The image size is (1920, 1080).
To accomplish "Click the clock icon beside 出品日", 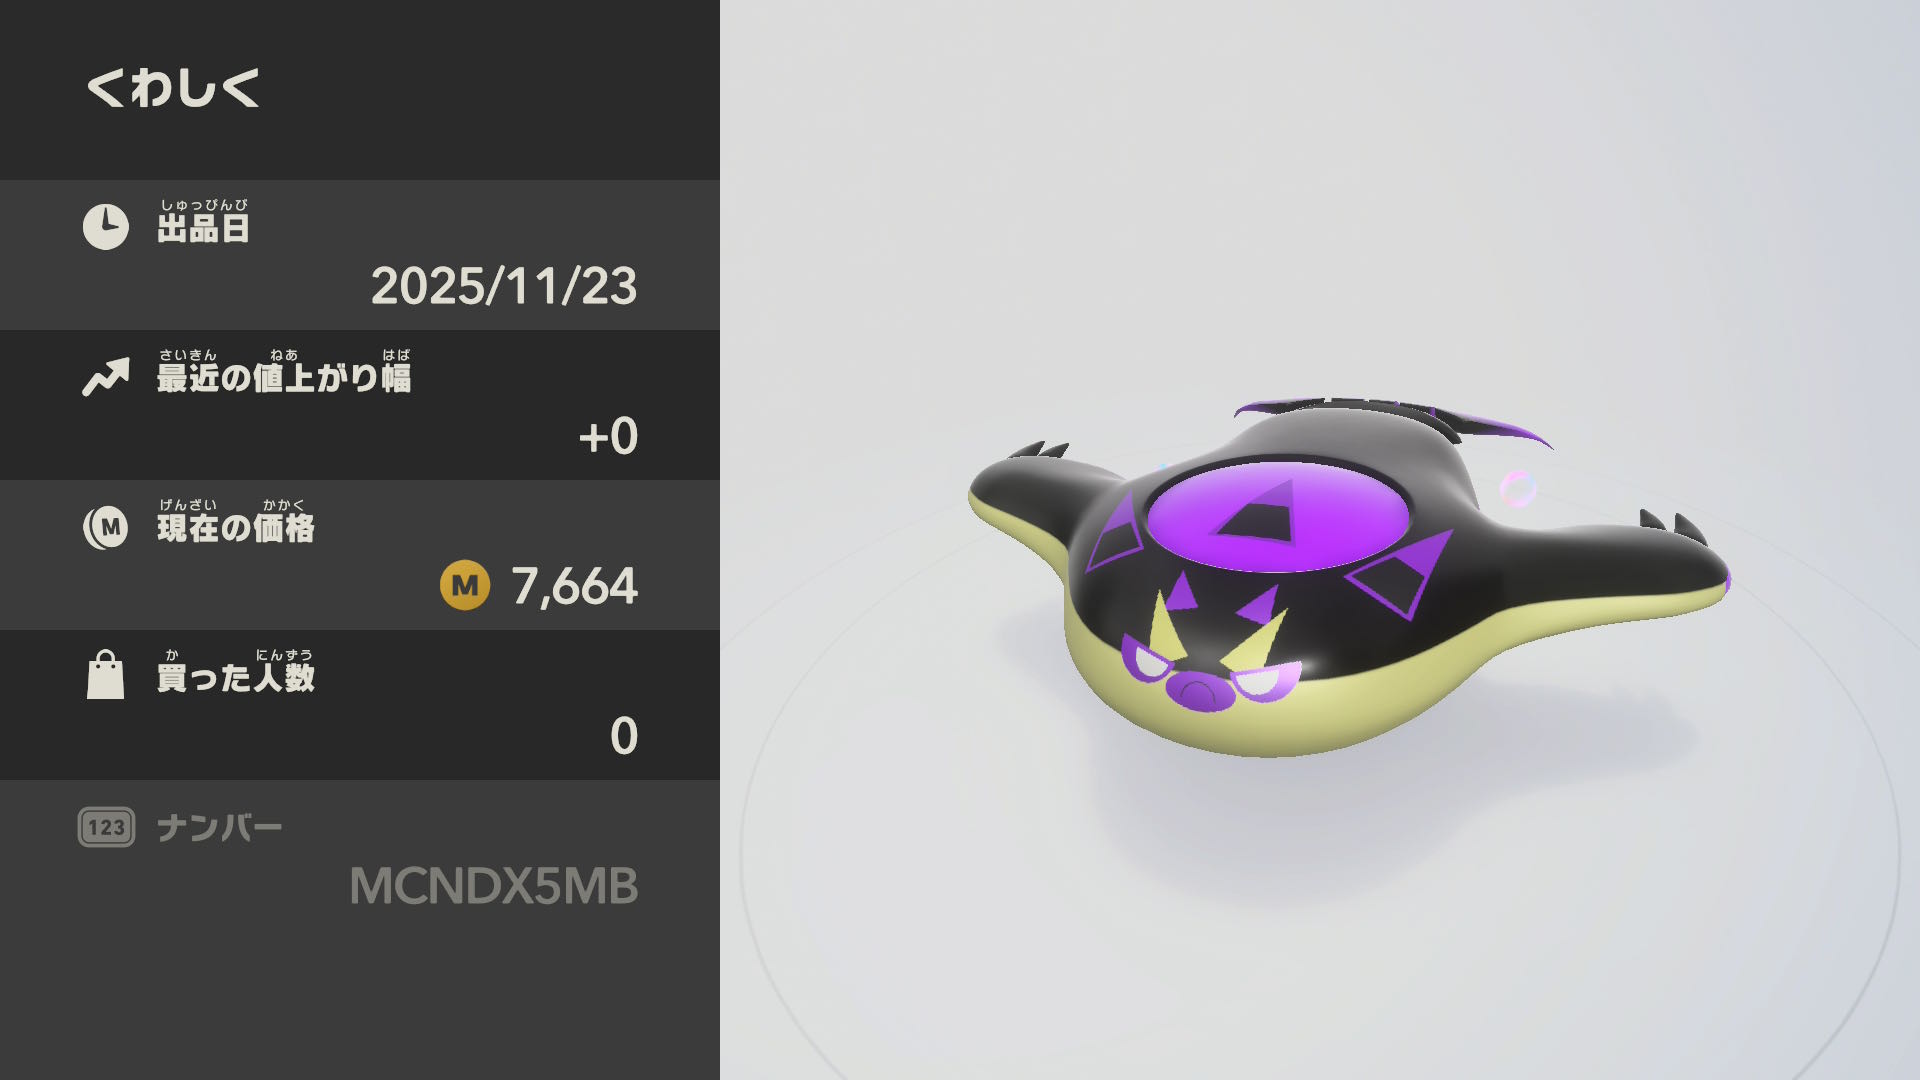I will click(105, 227).
